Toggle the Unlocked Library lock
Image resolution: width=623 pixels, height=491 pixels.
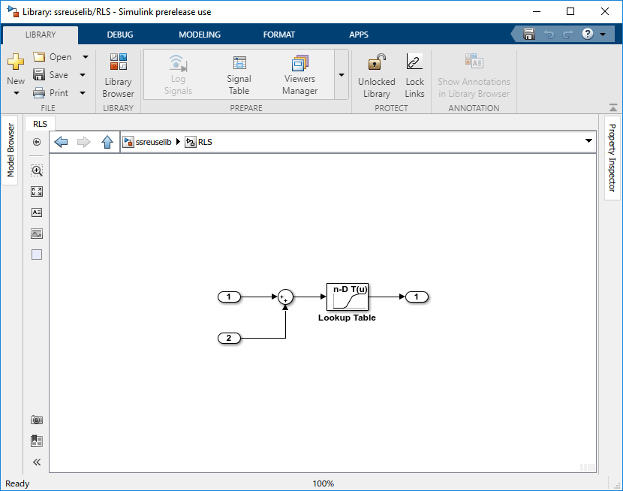(377, 75)
